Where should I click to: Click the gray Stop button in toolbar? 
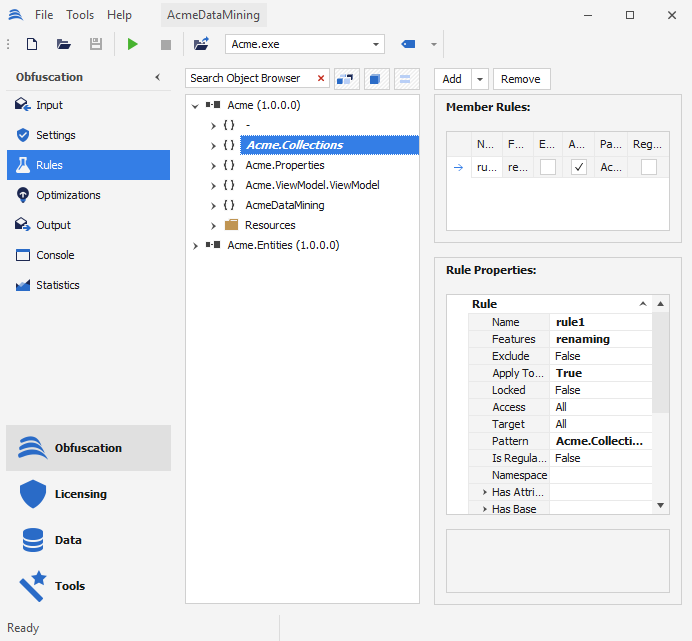coord(166,44)
